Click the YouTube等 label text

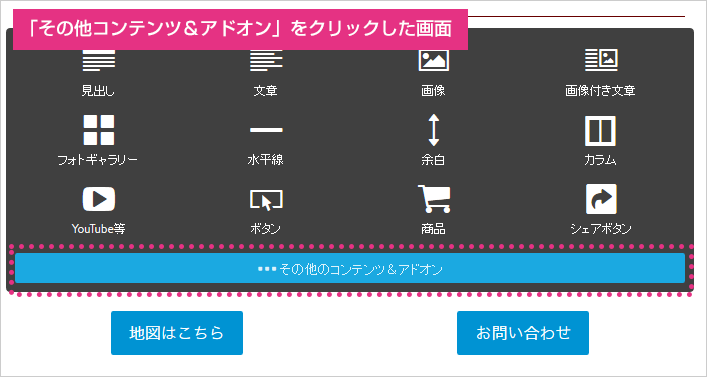(98, 229)
